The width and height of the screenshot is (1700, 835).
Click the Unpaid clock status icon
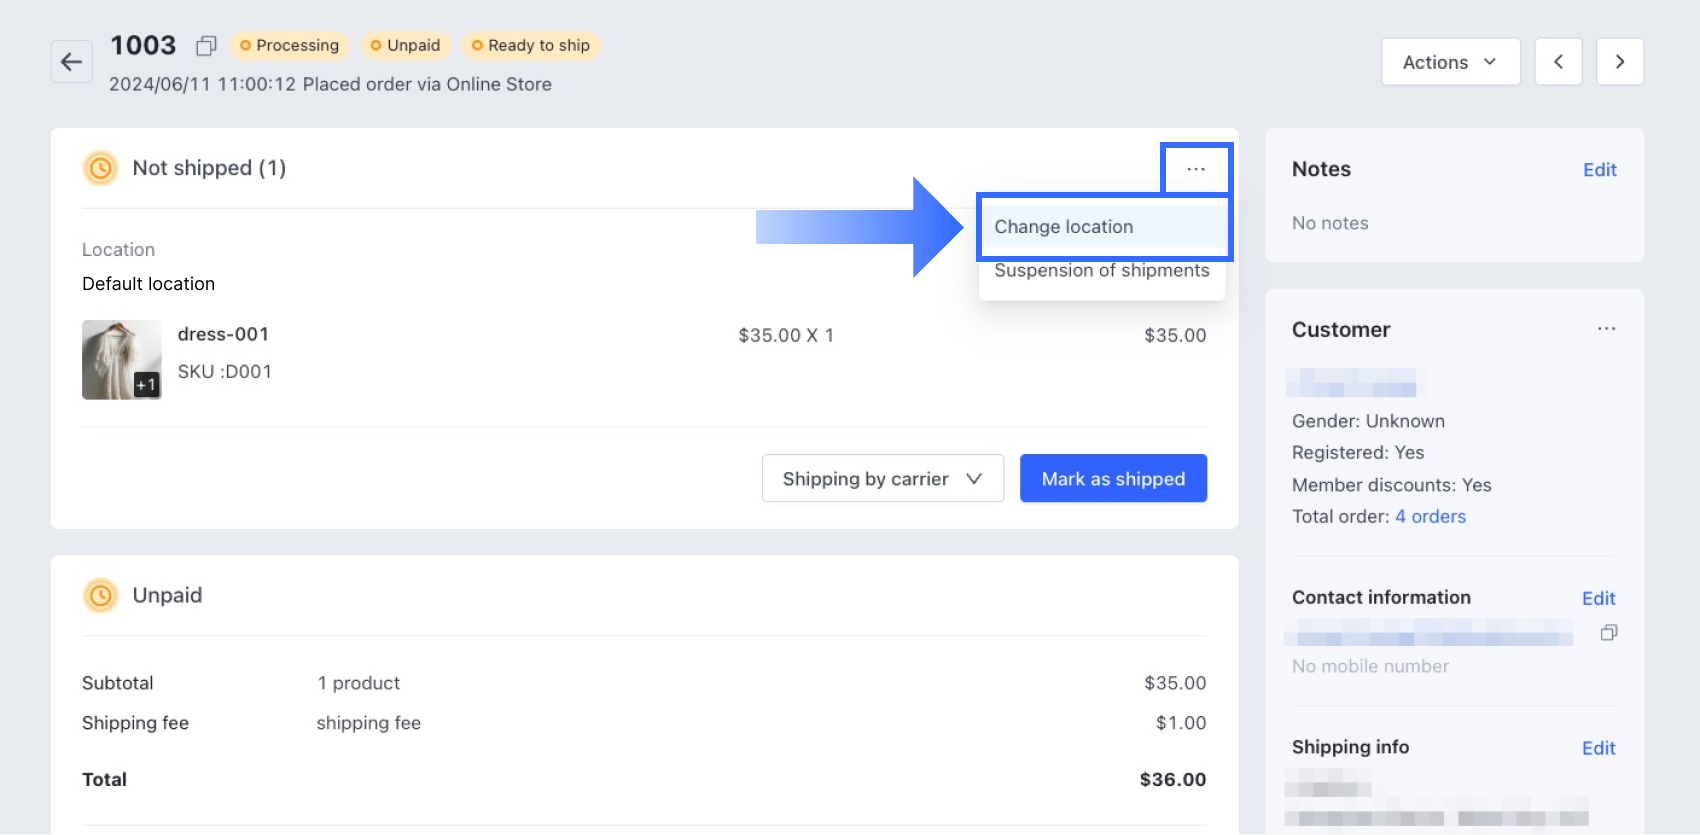click(101, 596)
